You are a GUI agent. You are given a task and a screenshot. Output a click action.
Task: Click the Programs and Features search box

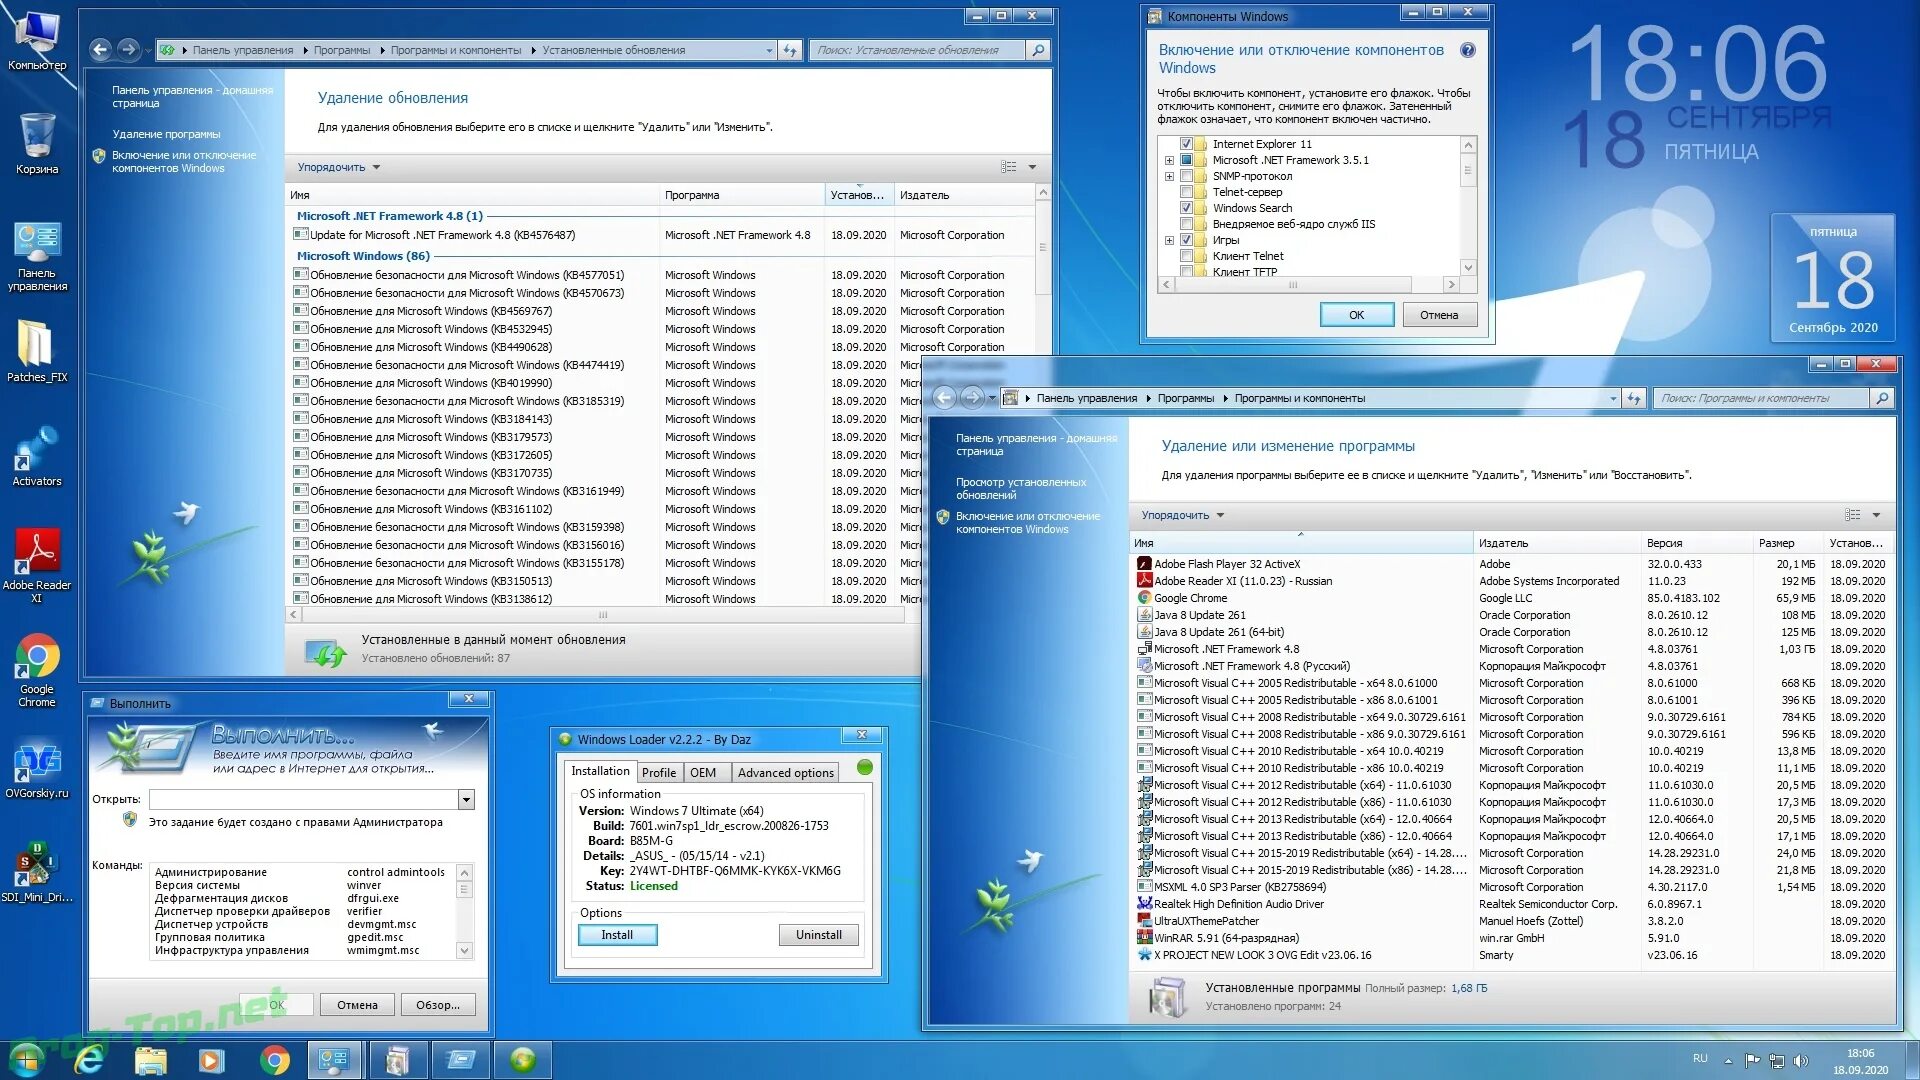[x=1760, y=398]
